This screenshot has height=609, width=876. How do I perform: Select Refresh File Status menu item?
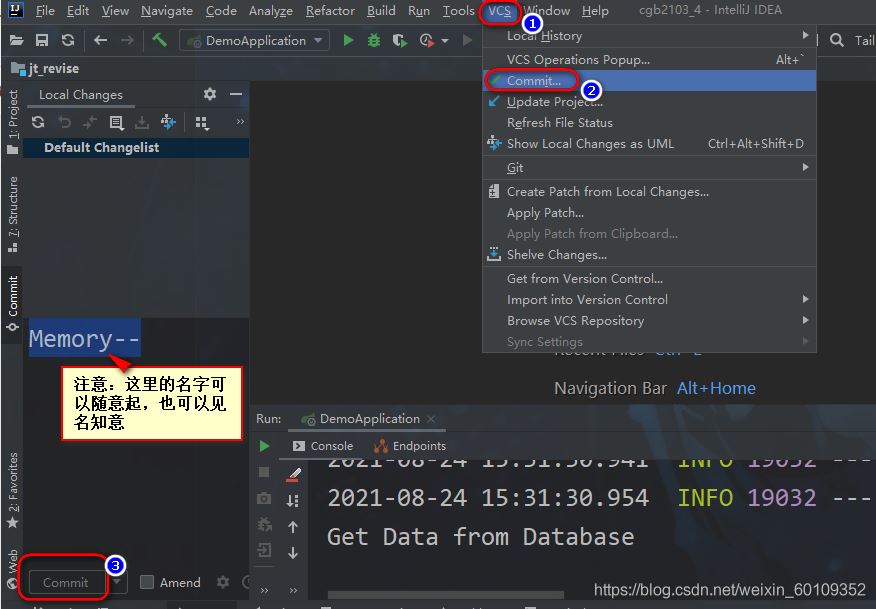(649, 122)
